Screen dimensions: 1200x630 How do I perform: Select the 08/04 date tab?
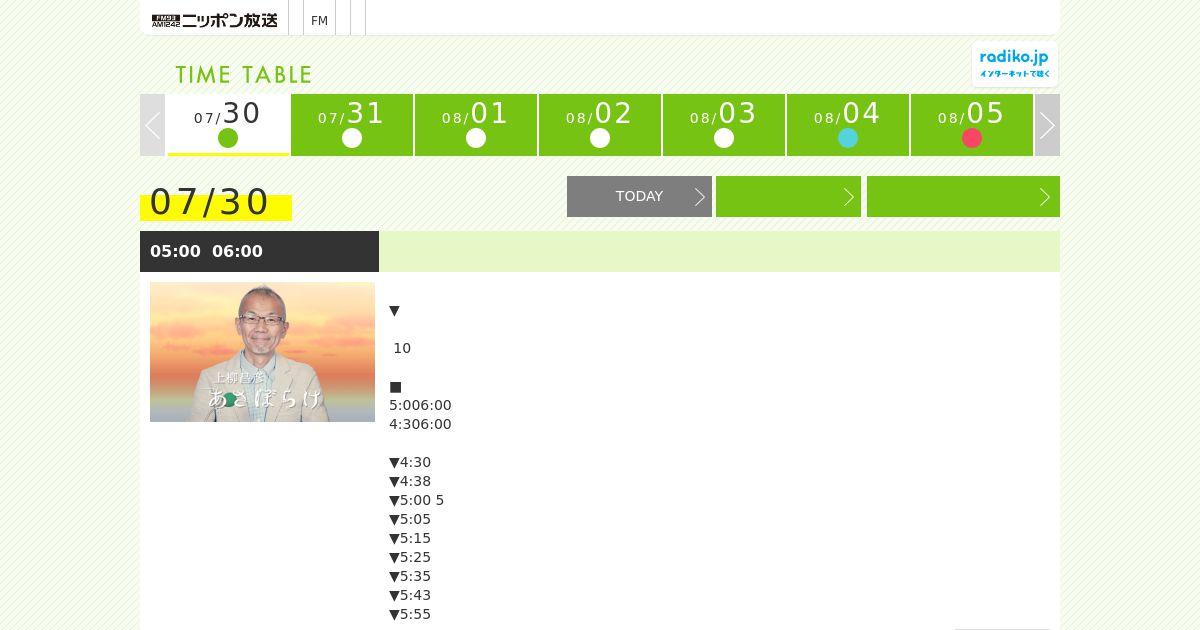848,125
